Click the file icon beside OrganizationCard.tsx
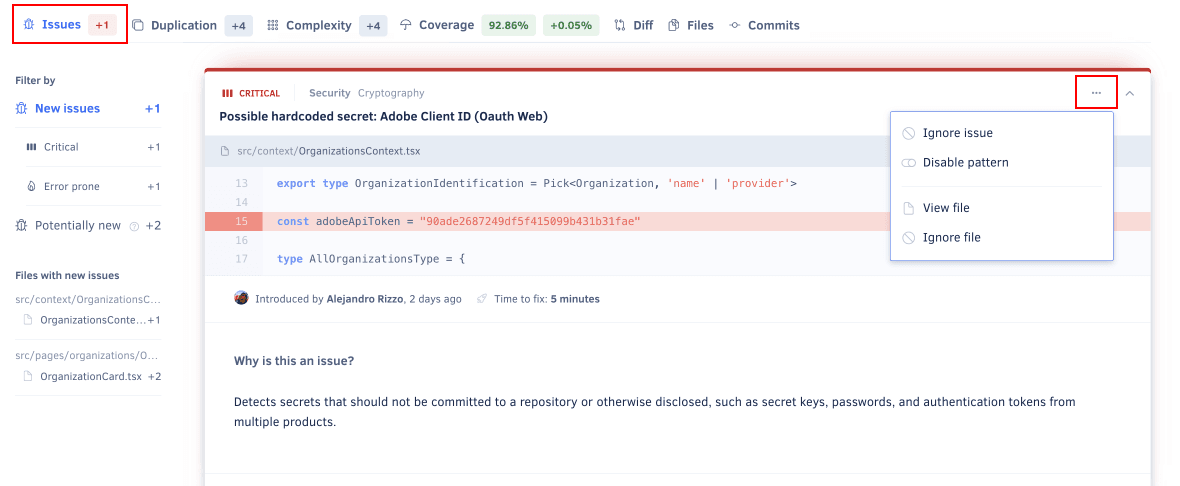 (29, 377)
